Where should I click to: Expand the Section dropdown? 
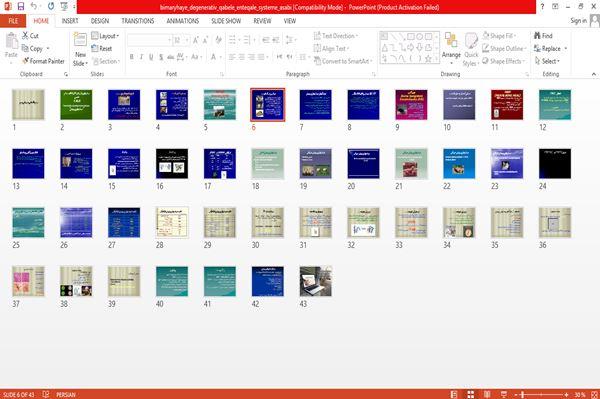tap(106, 61)
